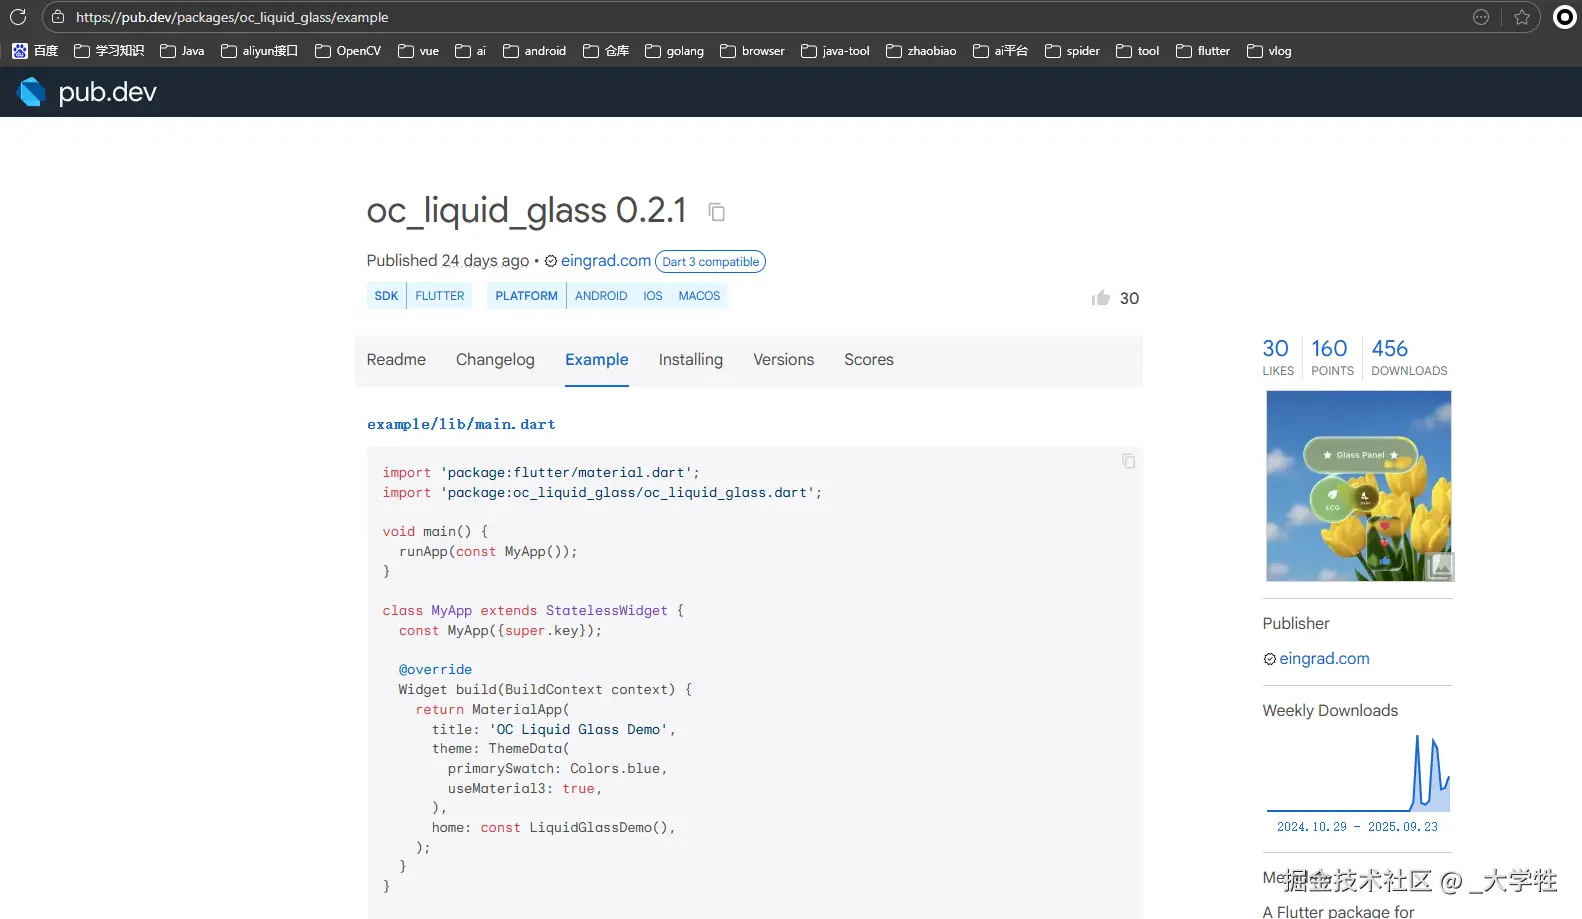Screen dimensions: 1582x919
Task: Click the Dart 3 compatible badge
Action: pos(711,262)
